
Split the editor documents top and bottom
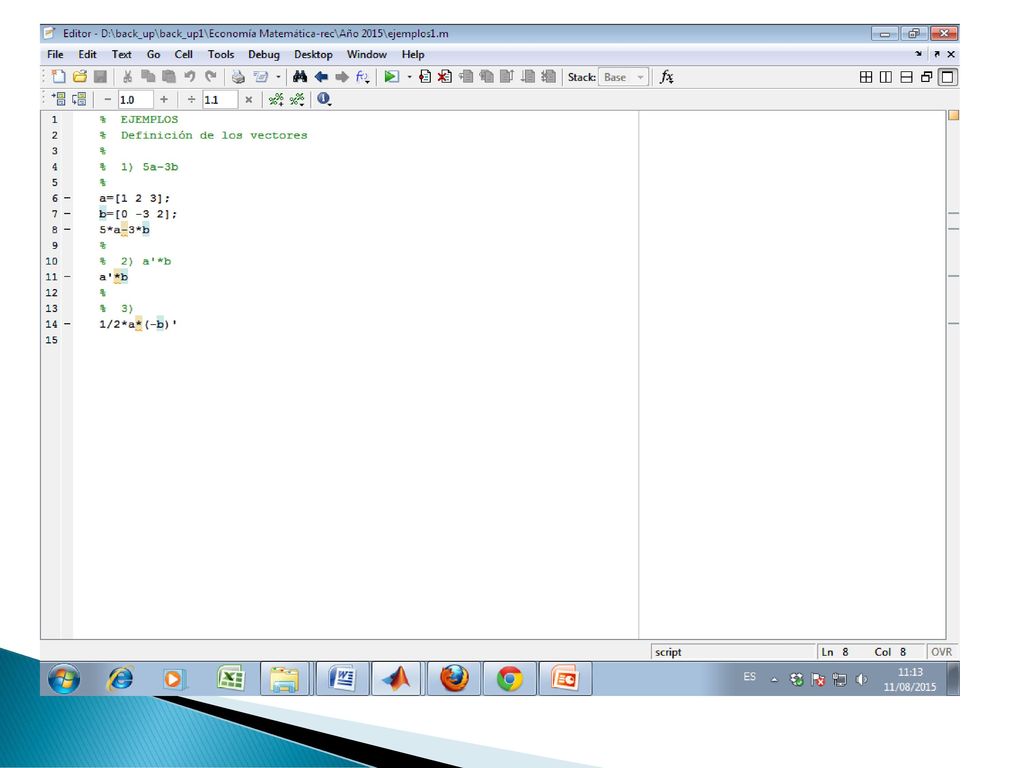(906, 76)
